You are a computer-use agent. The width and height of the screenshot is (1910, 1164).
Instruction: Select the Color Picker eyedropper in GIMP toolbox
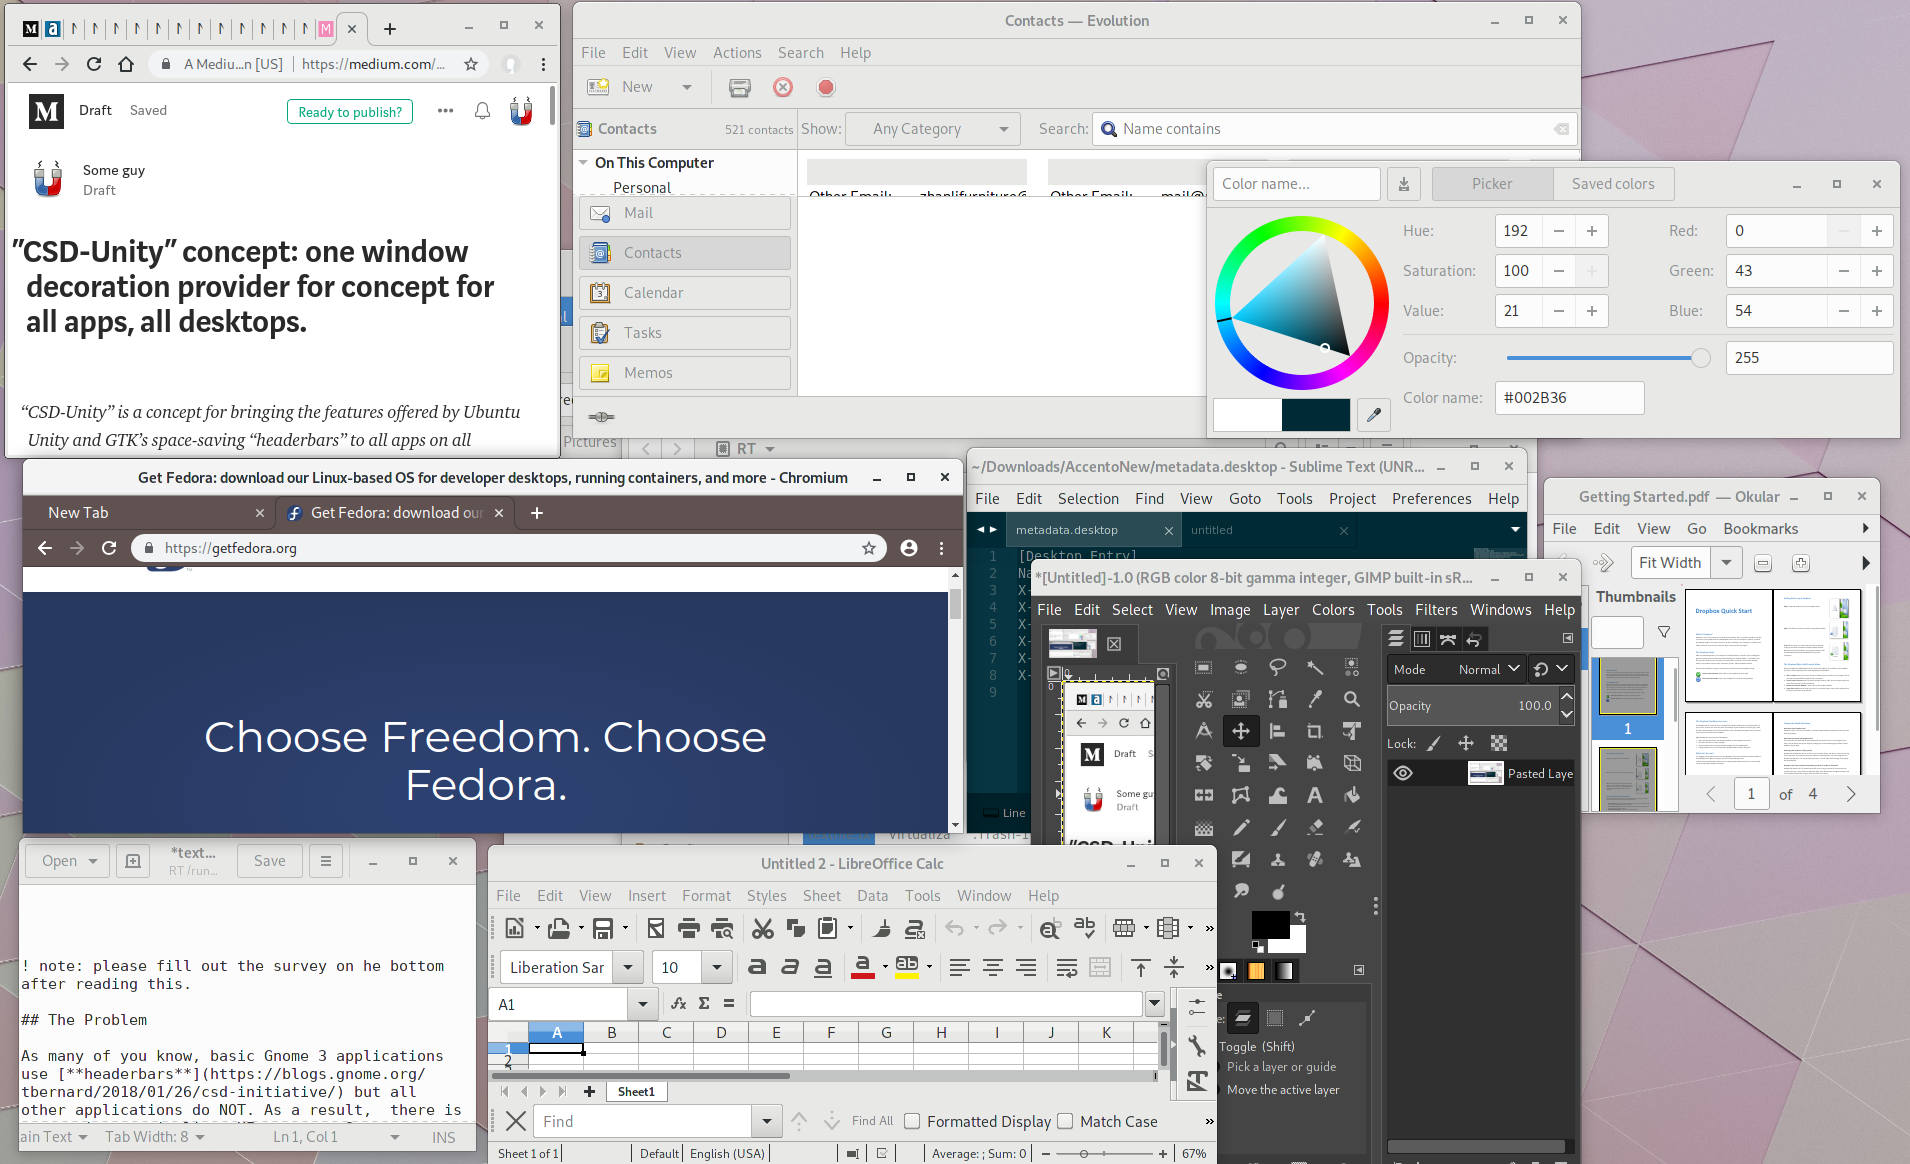pyautogui.click(x=1315, y=700)
